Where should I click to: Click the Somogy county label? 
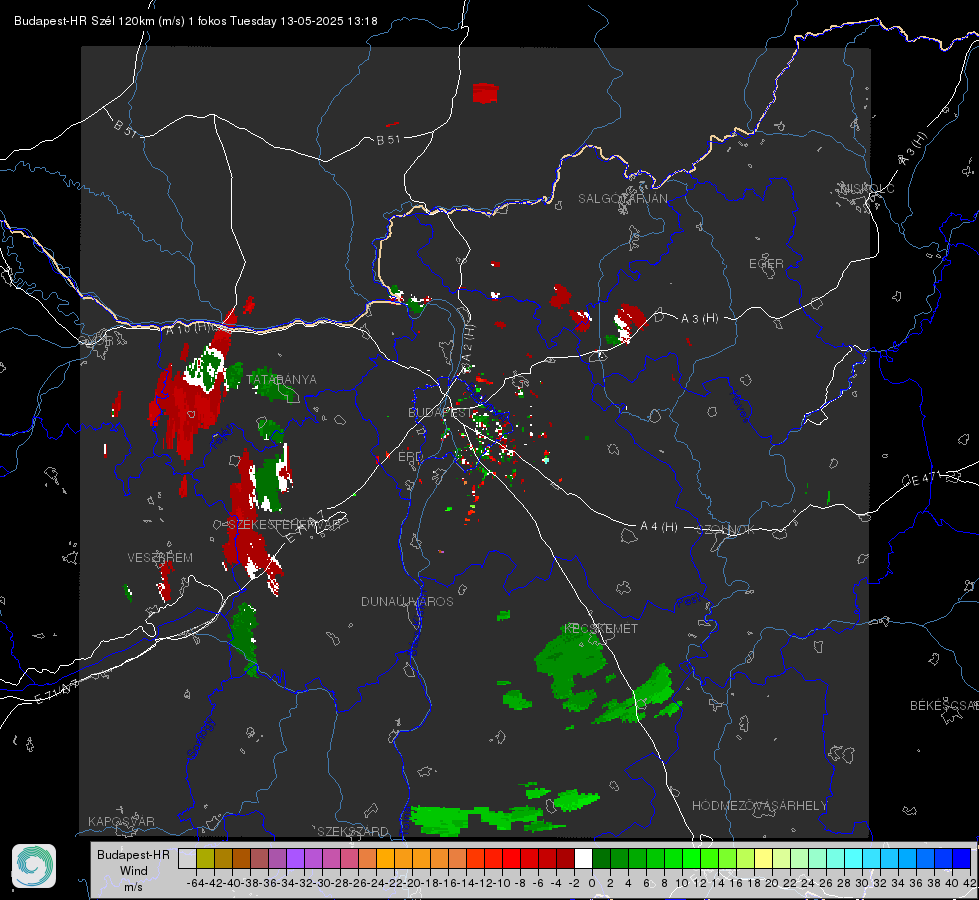tap(199, 739)
